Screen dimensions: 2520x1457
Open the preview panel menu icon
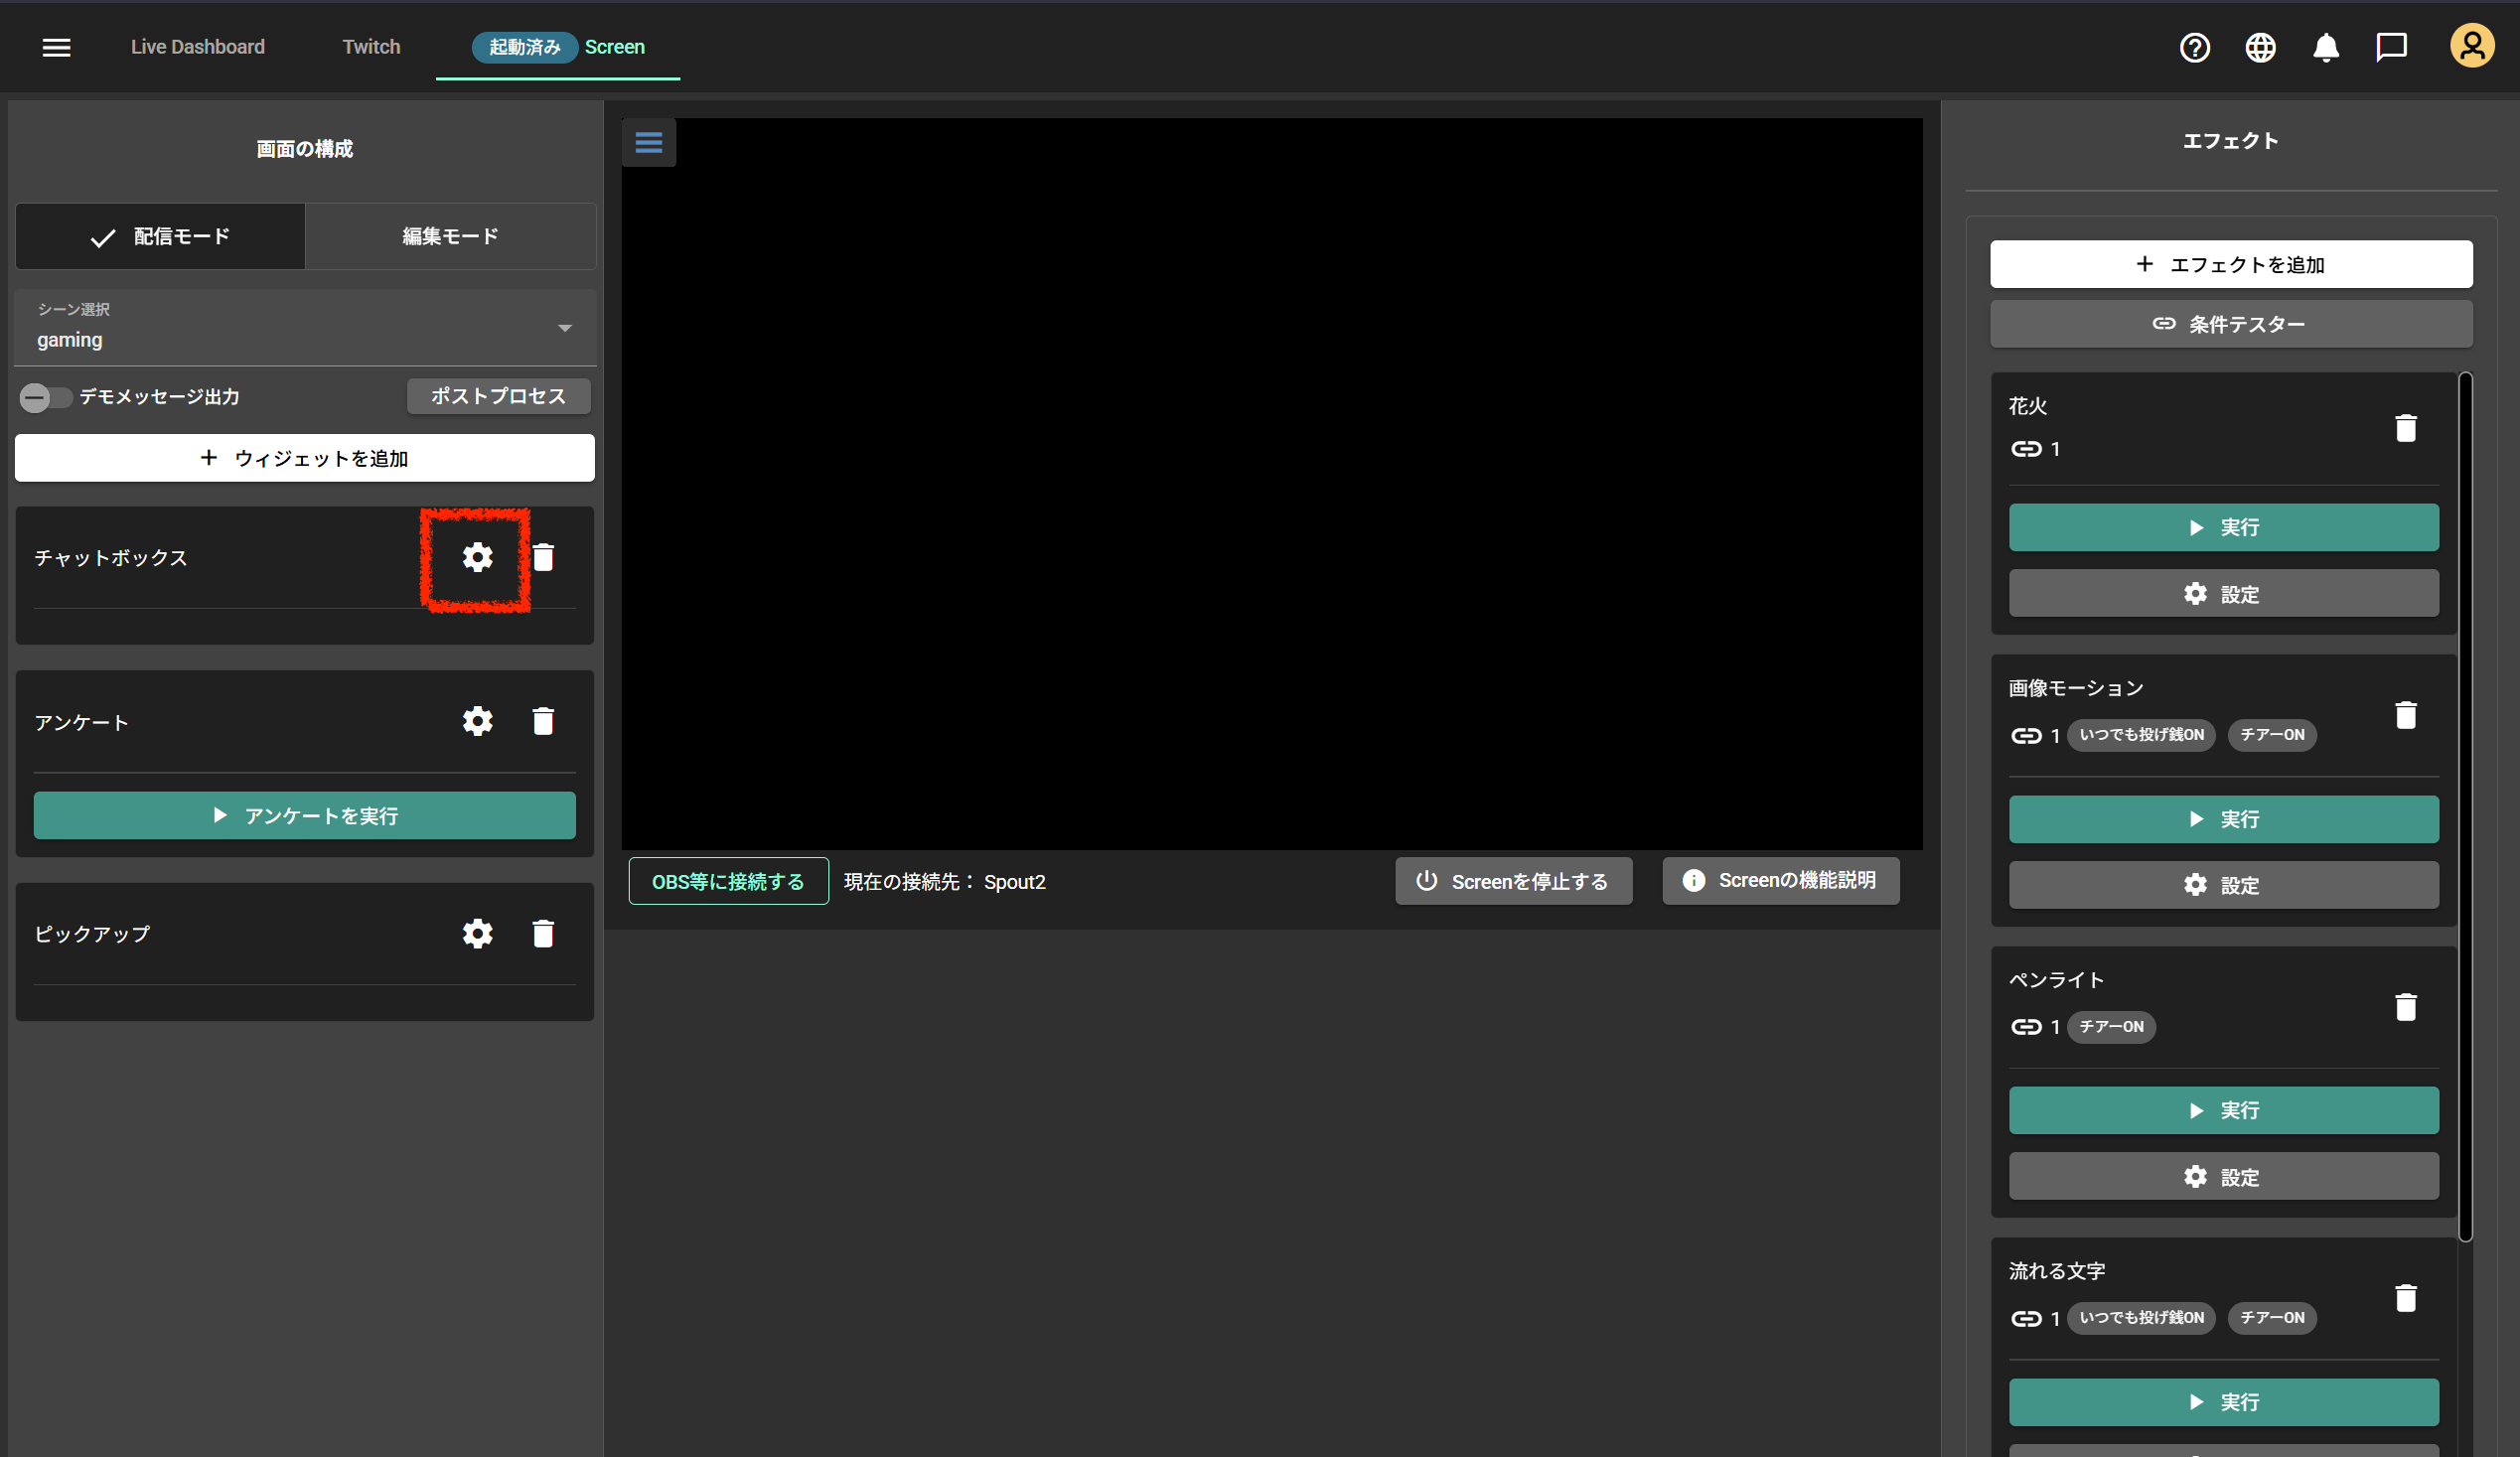point(649,142)
